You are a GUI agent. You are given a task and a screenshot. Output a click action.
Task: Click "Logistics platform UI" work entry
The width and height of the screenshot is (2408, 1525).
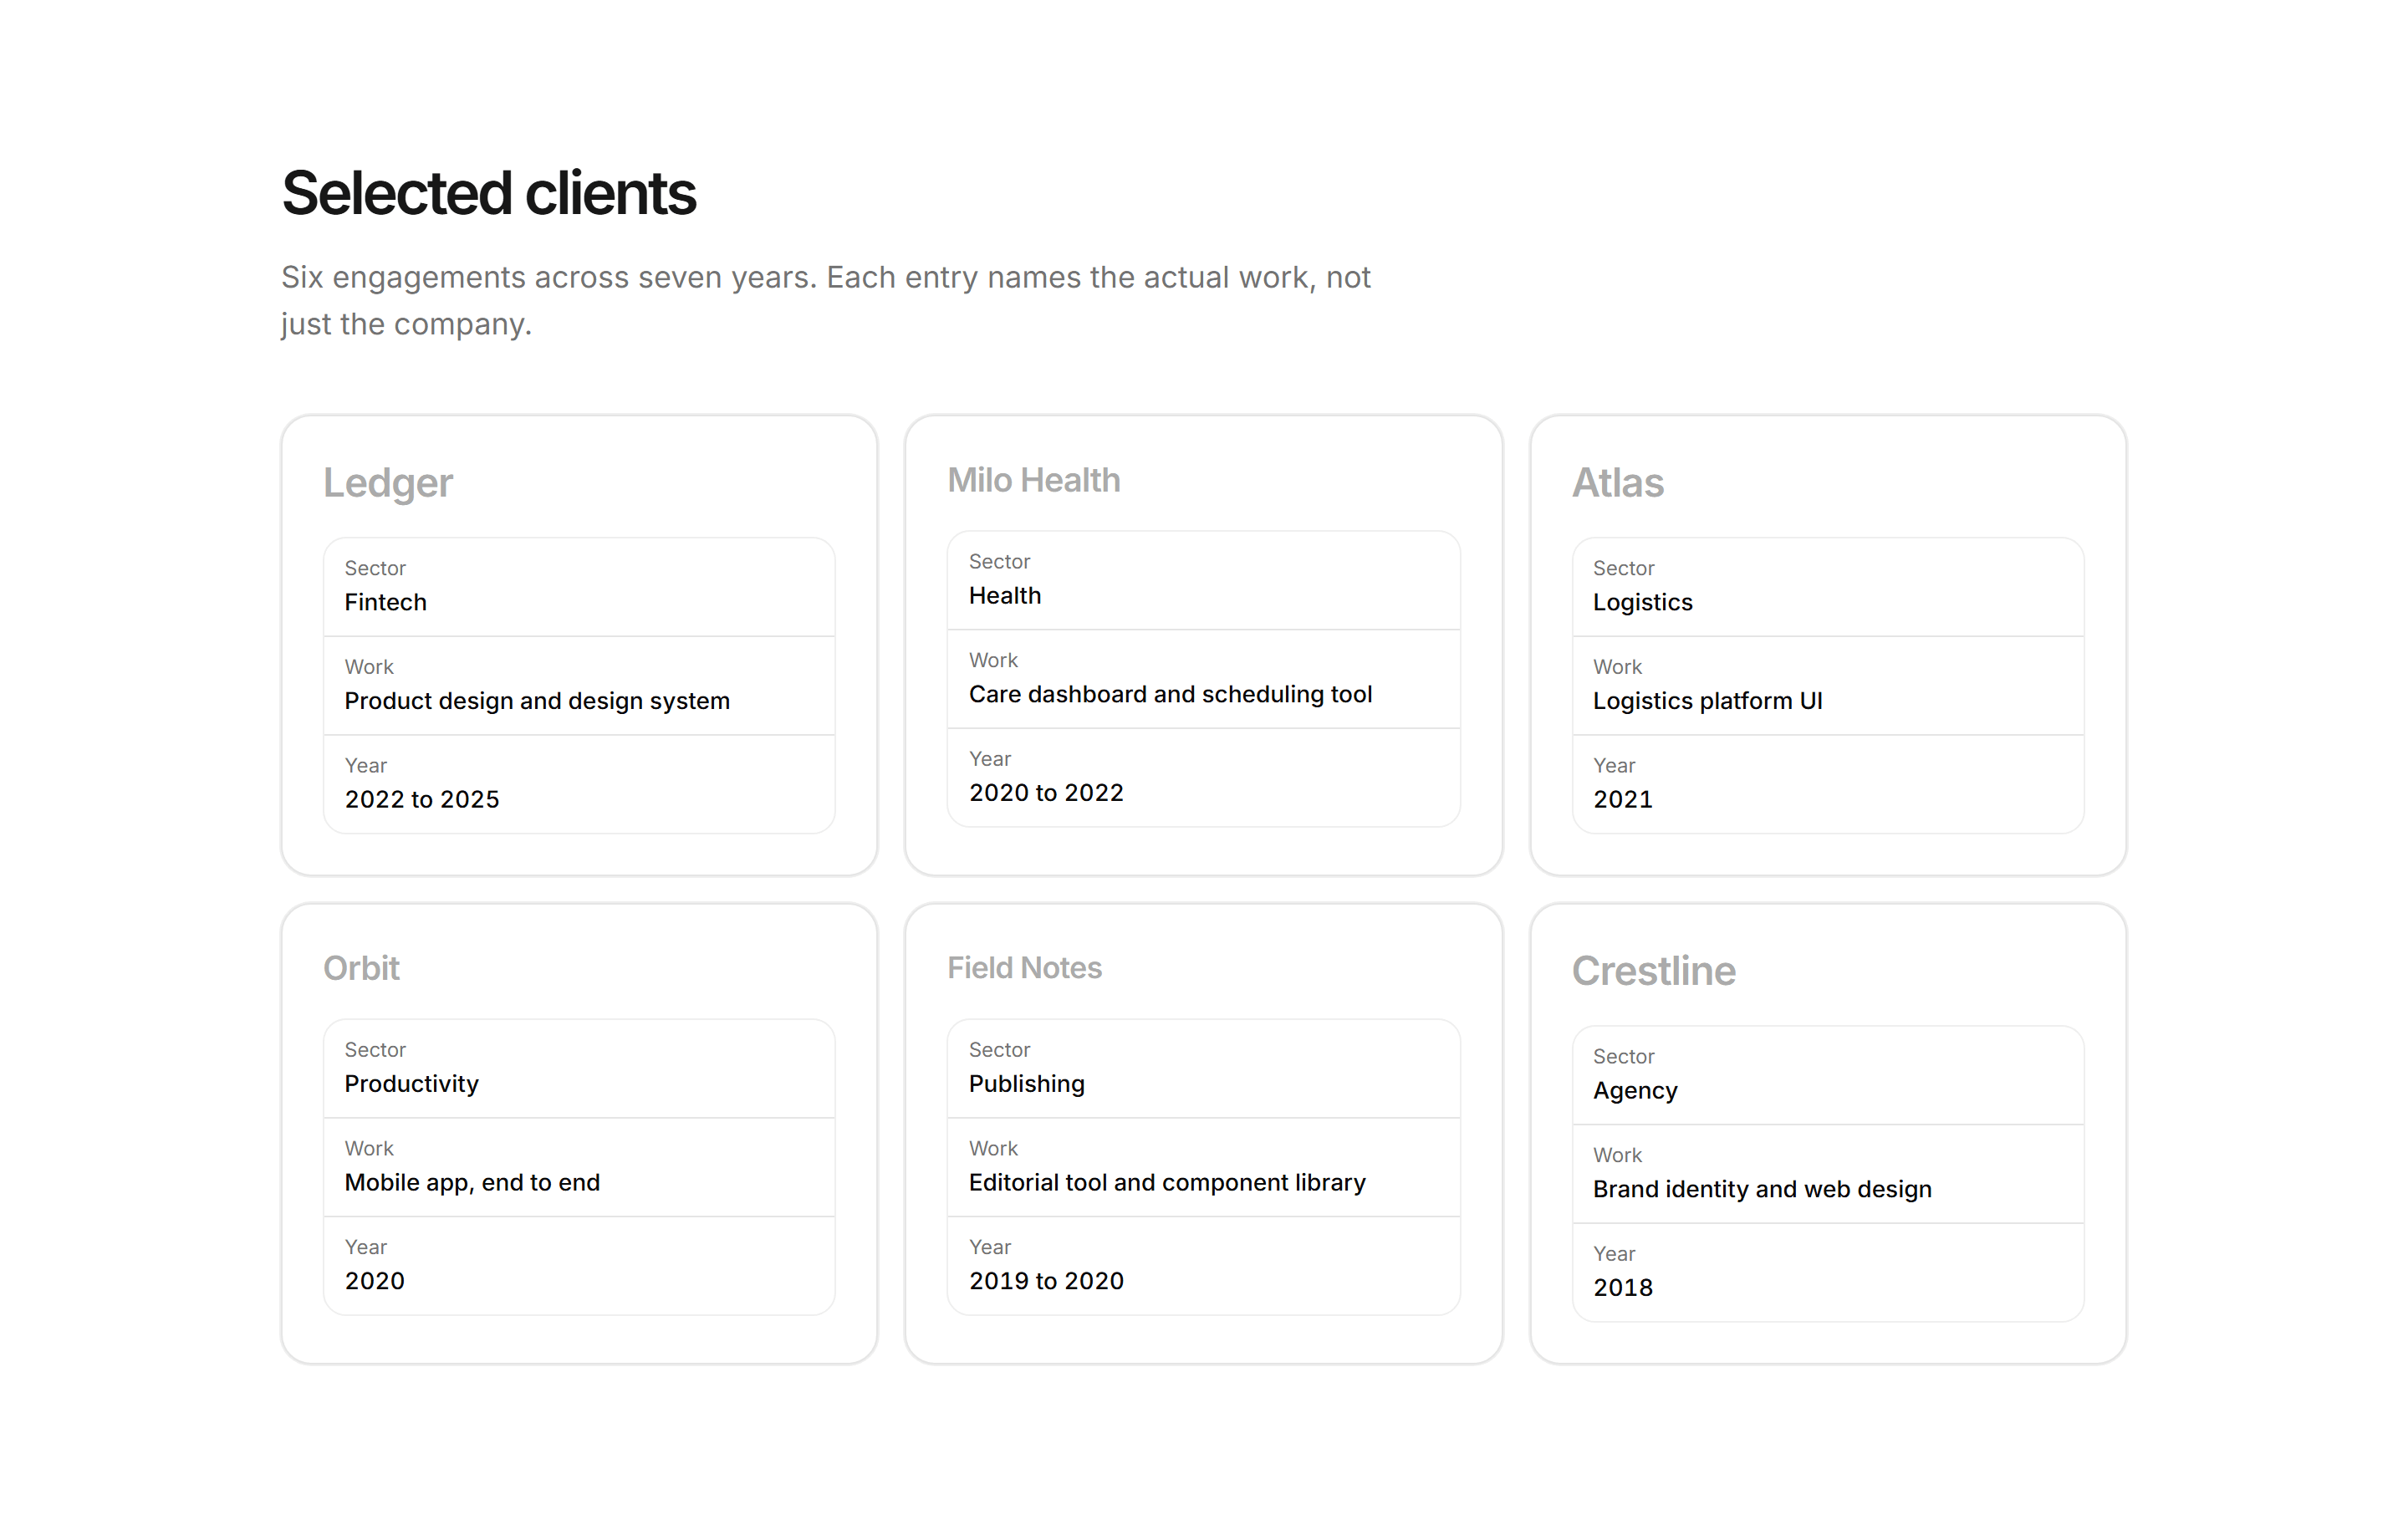click(1707, 701)
